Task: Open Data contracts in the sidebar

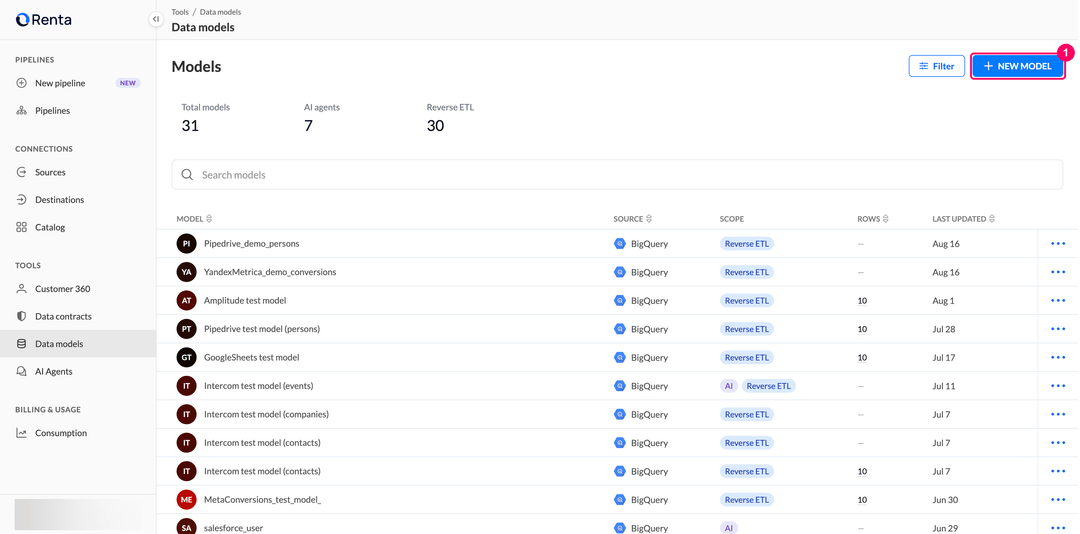Action: point(78,316)
